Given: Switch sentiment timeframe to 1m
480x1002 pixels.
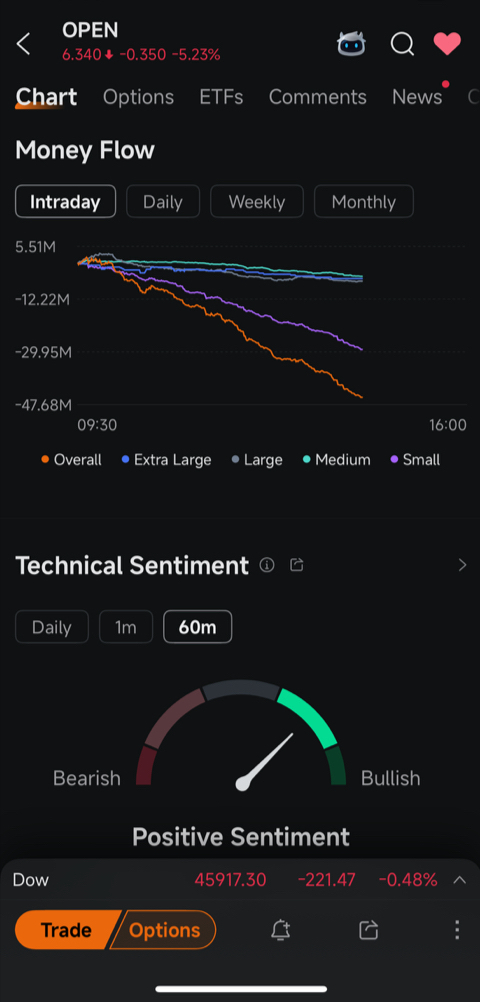Looking at the screenshot, I should [x=126, y=627].
